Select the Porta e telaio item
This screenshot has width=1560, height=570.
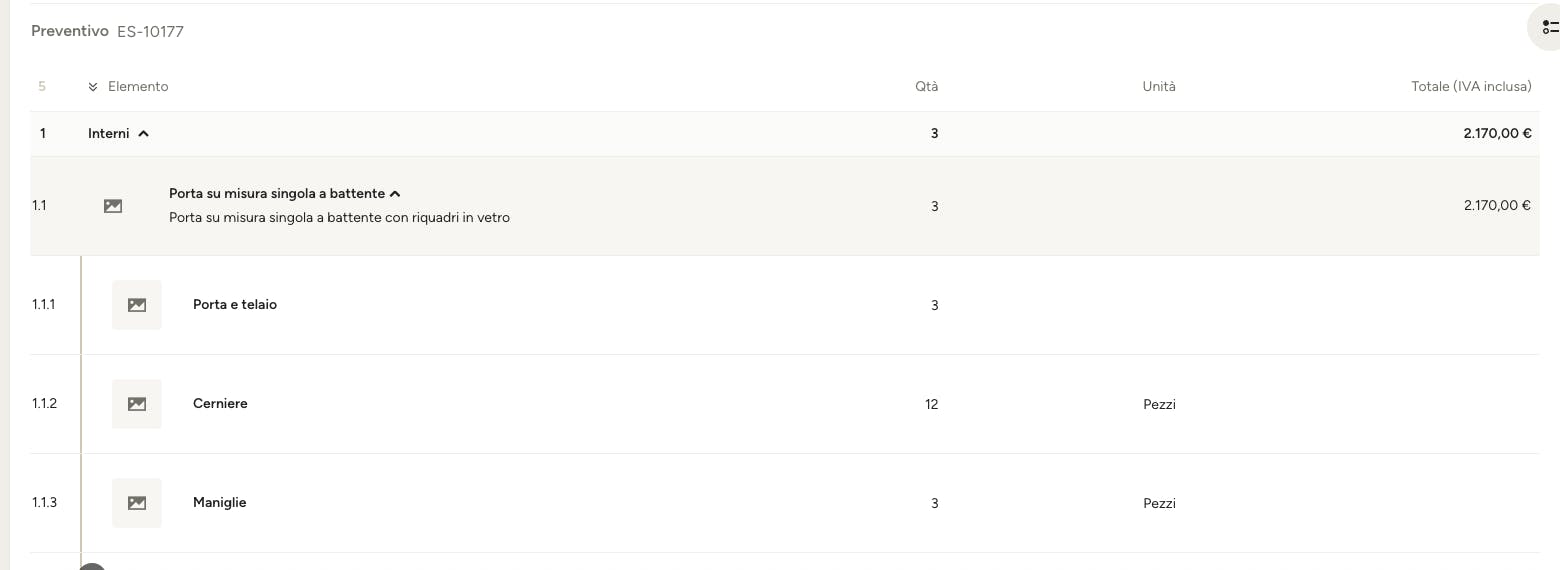pyautogui.click(x=235, y=305)
